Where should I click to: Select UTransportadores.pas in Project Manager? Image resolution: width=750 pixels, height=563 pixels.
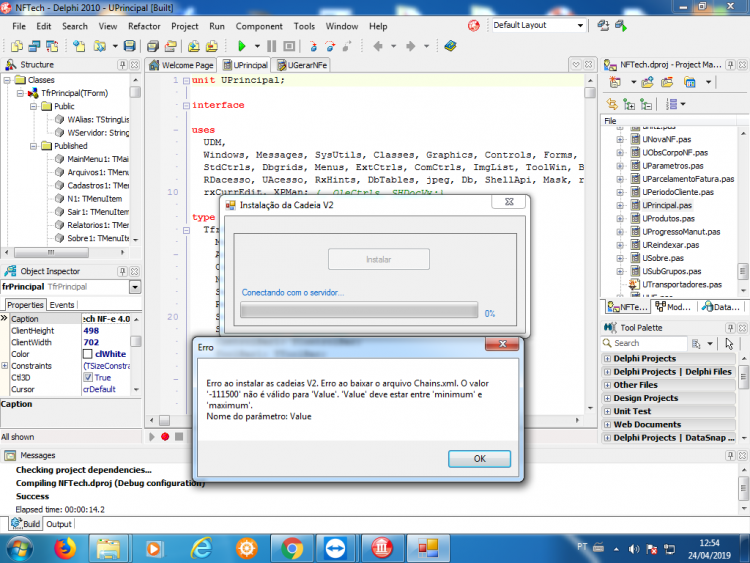click(x=682, y=285)
